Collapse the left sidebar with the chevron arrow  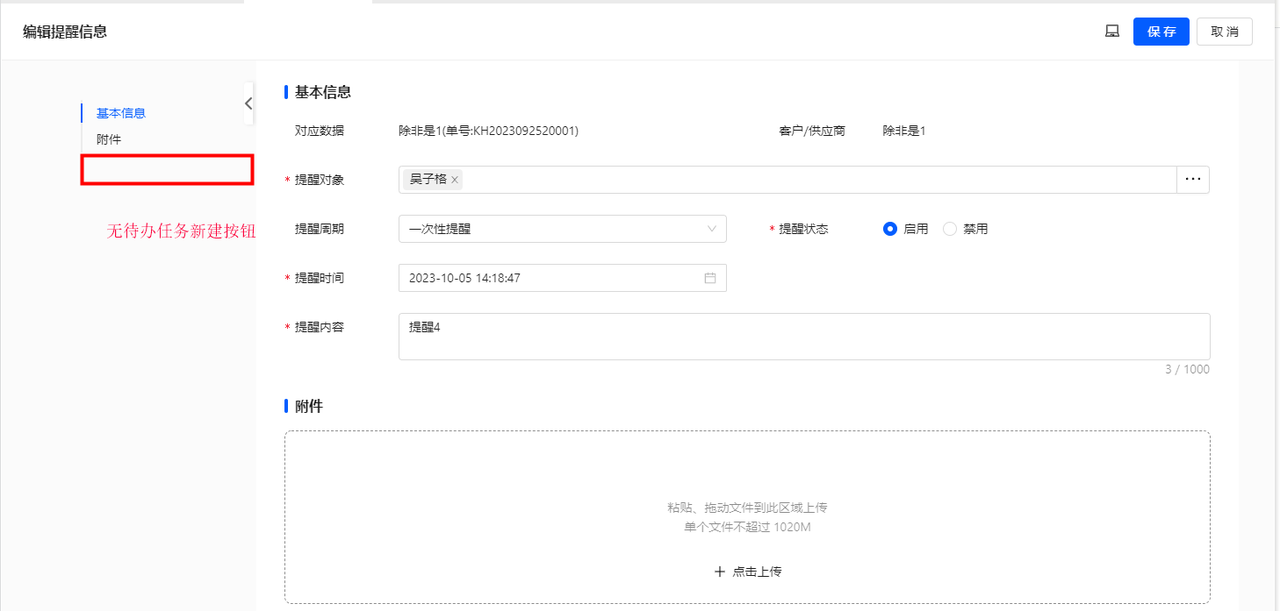coord(248,103)
